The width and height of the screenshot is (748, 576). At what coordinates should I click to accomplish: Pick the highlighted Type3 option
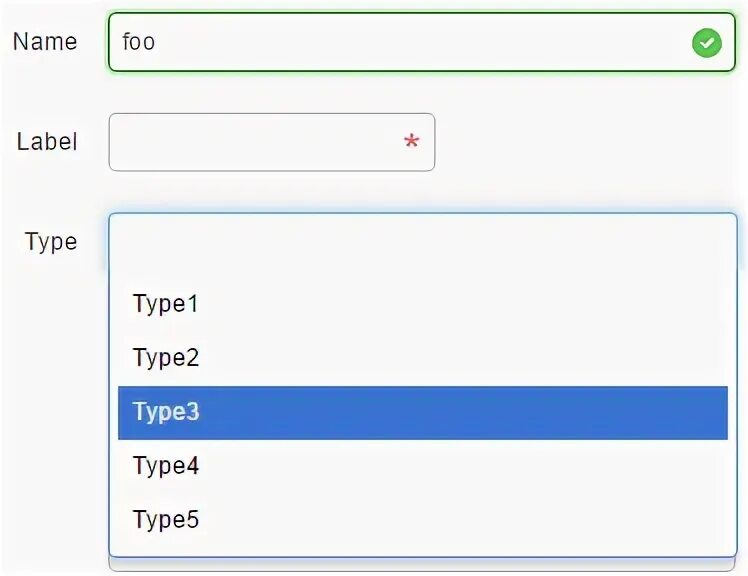click(x=166, y=412)
